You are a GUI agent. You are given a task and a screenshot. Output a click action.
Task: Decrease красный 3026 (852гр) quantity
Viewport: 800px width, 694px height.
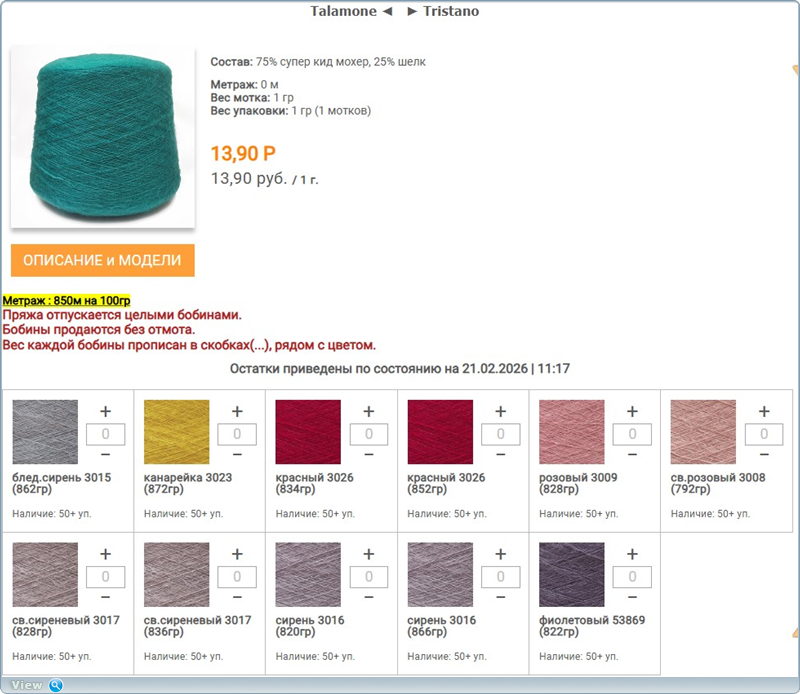501,454
